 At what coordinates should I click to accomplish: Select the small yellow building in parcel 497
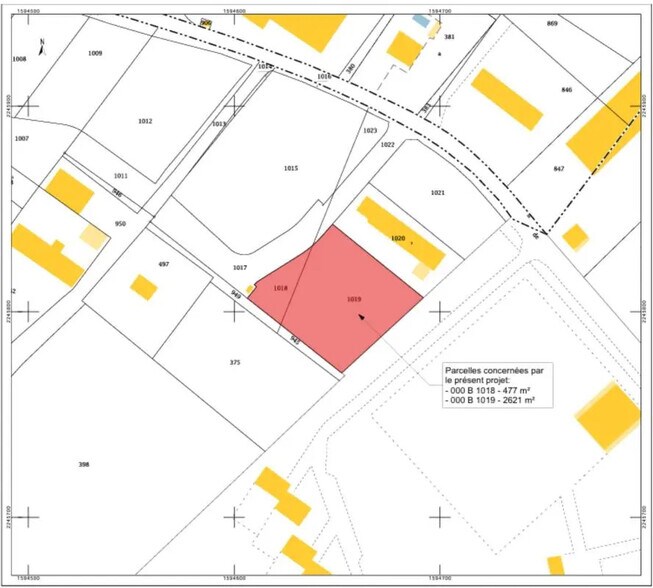click(x=144, y=288)
